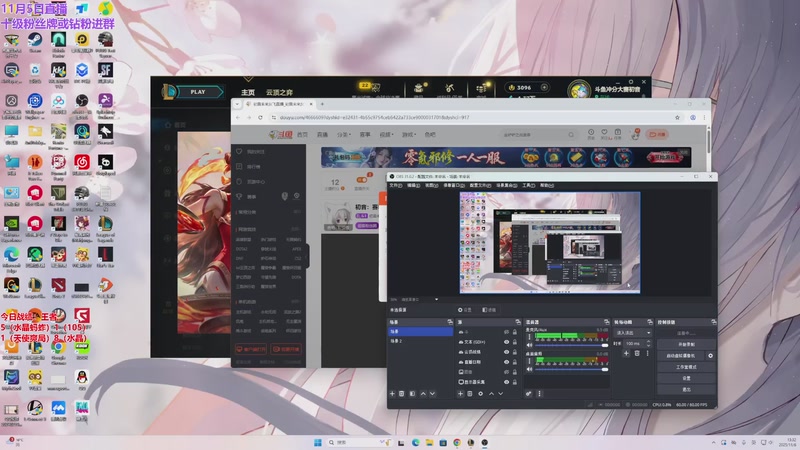Delete scene transition with trash icon
Viewport: 800px width, 450px height.
click(637, 353)
